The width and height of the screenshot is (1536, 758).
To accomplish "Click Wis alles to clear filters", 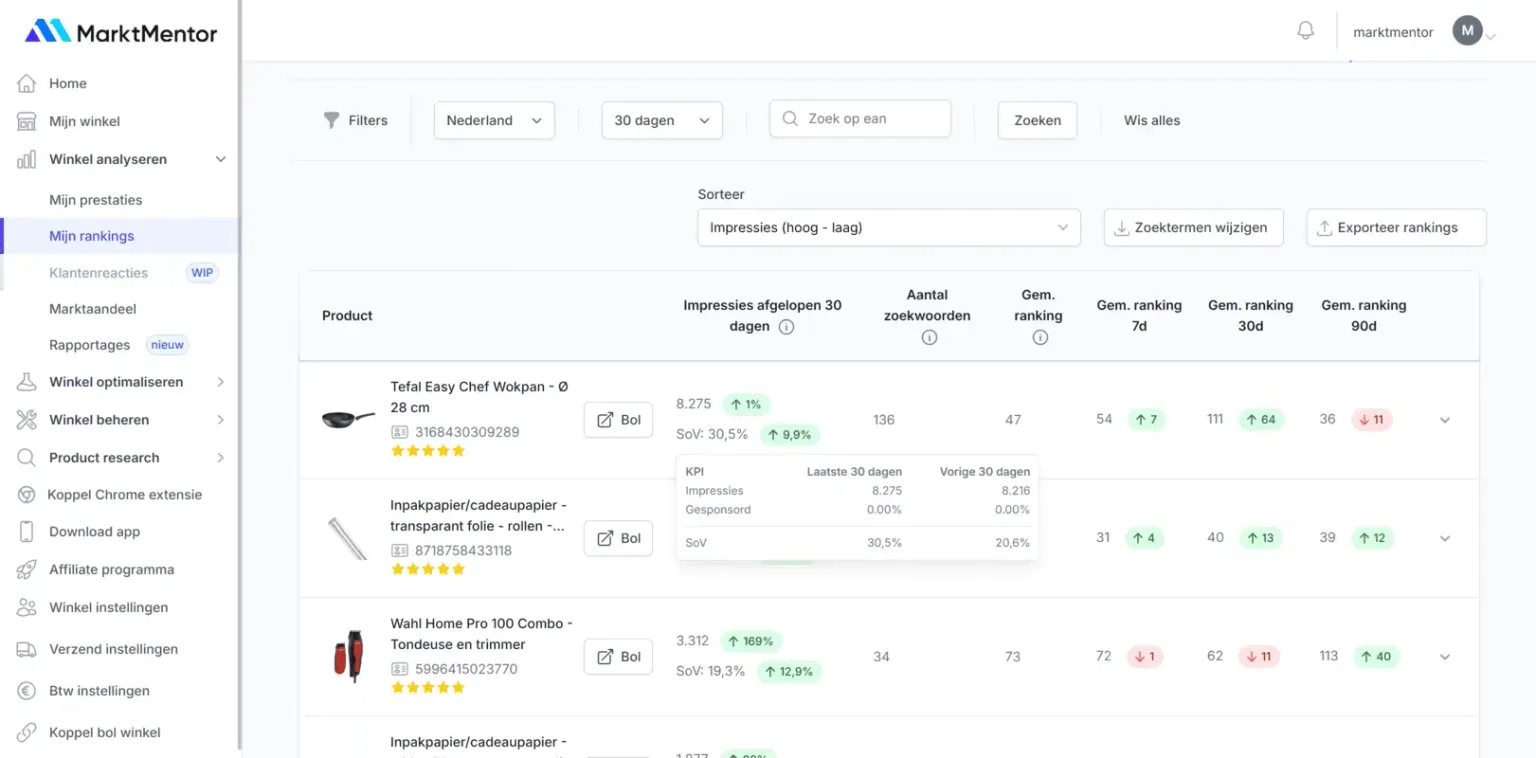I will (x=1152, y=120).
